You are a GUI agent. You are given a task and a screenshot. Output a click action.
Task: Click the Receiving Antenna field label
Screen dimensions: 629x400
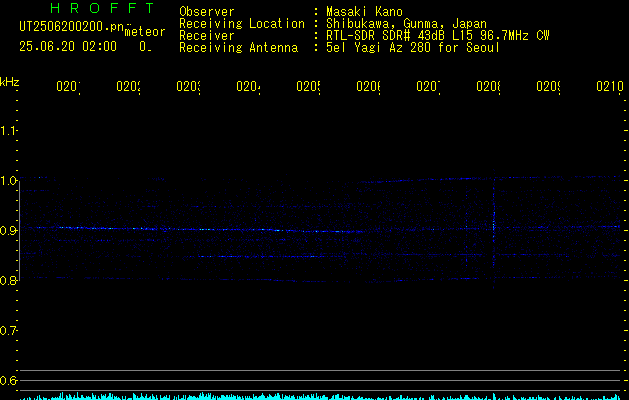tap(239, 48)
